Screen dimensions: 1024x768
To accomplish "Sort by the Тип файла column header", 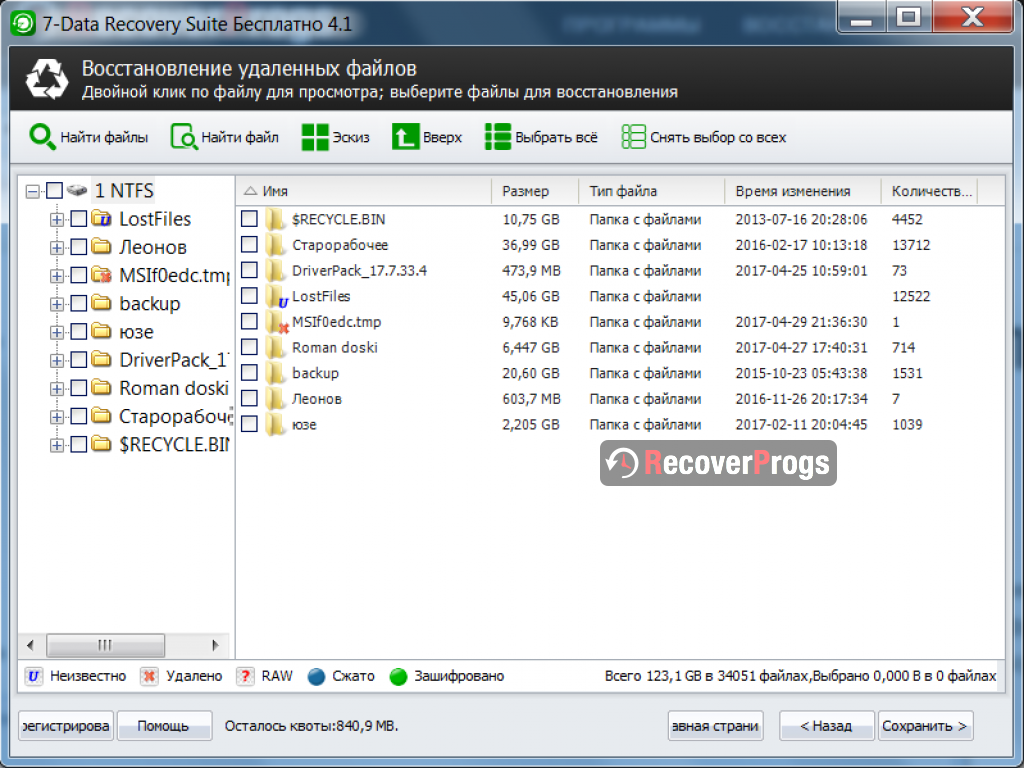I will pyautogui.click(x=651, y=191).
